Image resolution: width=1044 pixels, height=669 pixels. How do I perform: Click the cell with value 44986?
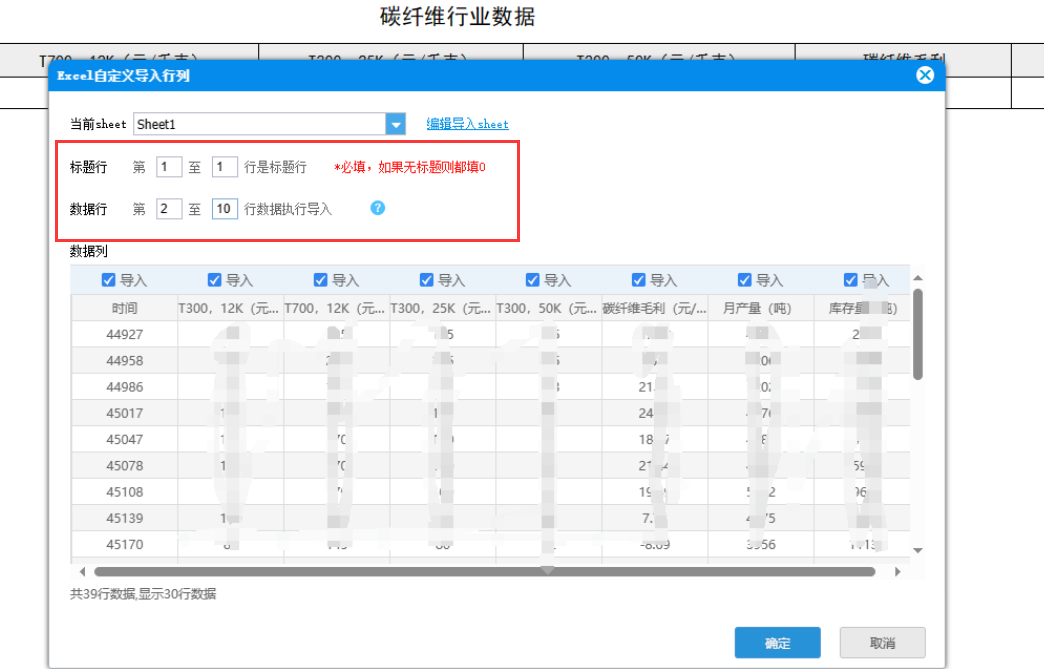click(125, 387)
